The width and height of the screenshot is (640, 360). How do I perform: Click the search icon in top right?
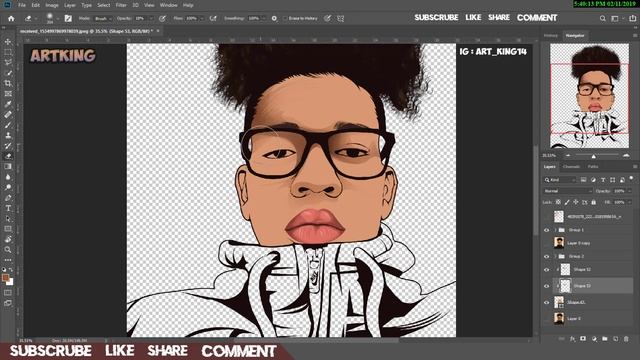[x=602, y=18]
